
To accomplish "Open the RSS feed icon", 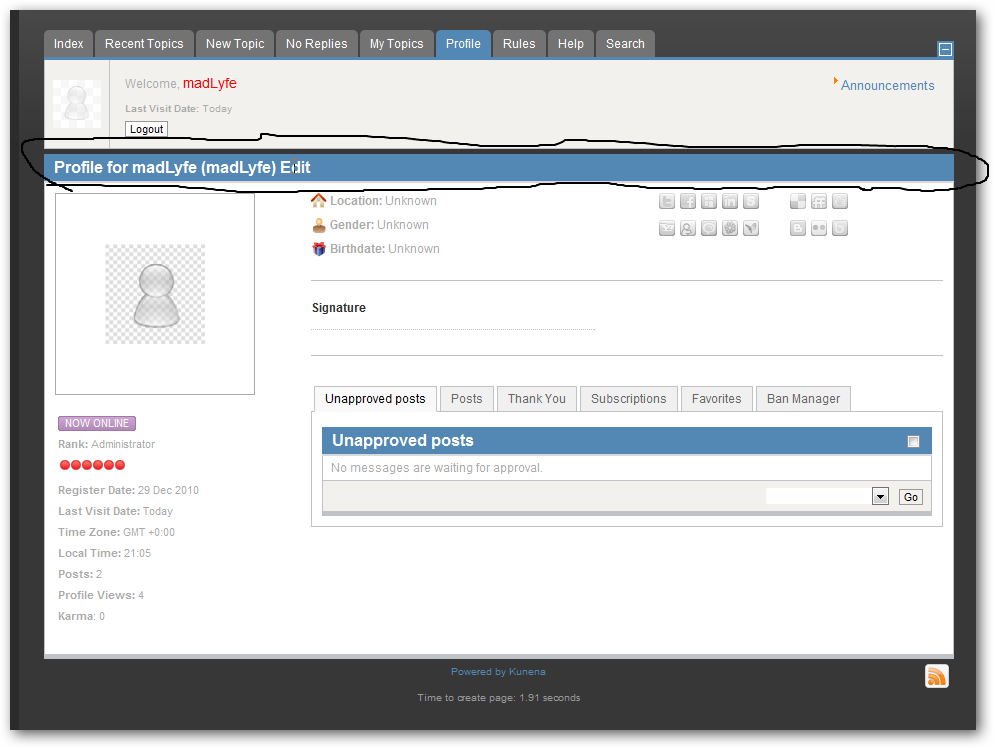I will coord(937,676).
